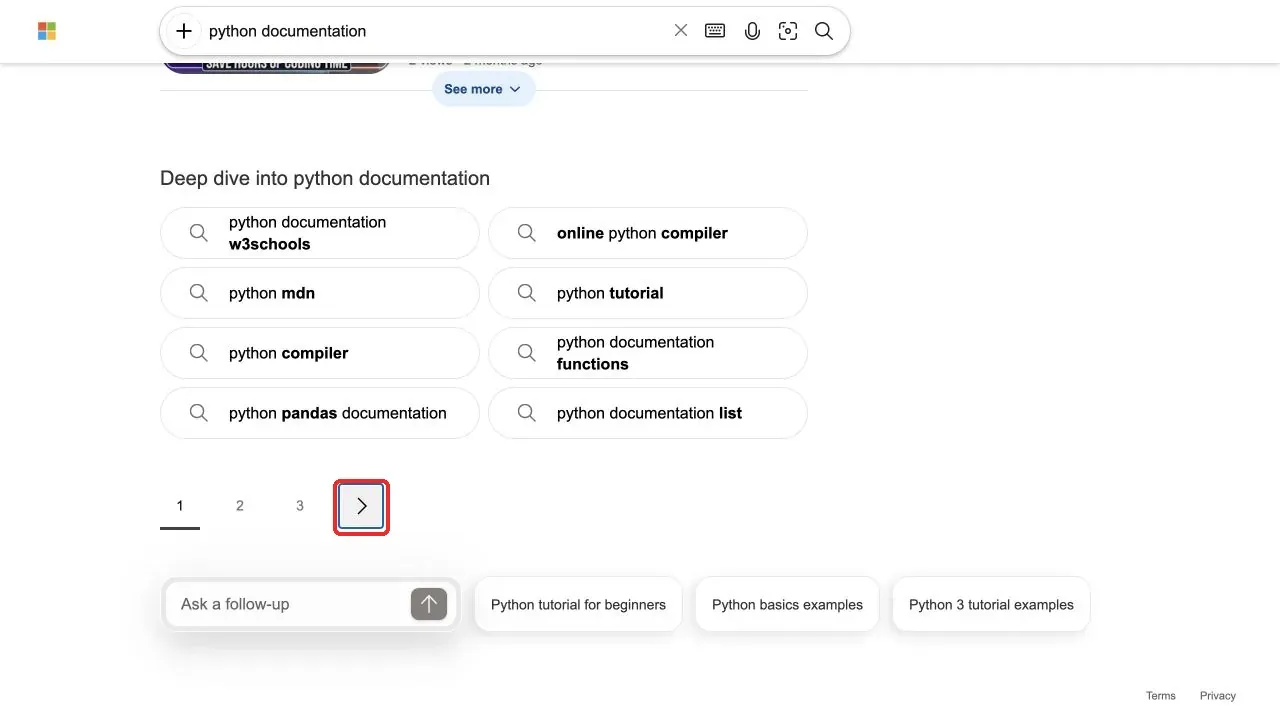Select results page 1
The image size is (1280, 720).
tap(180, 506)
